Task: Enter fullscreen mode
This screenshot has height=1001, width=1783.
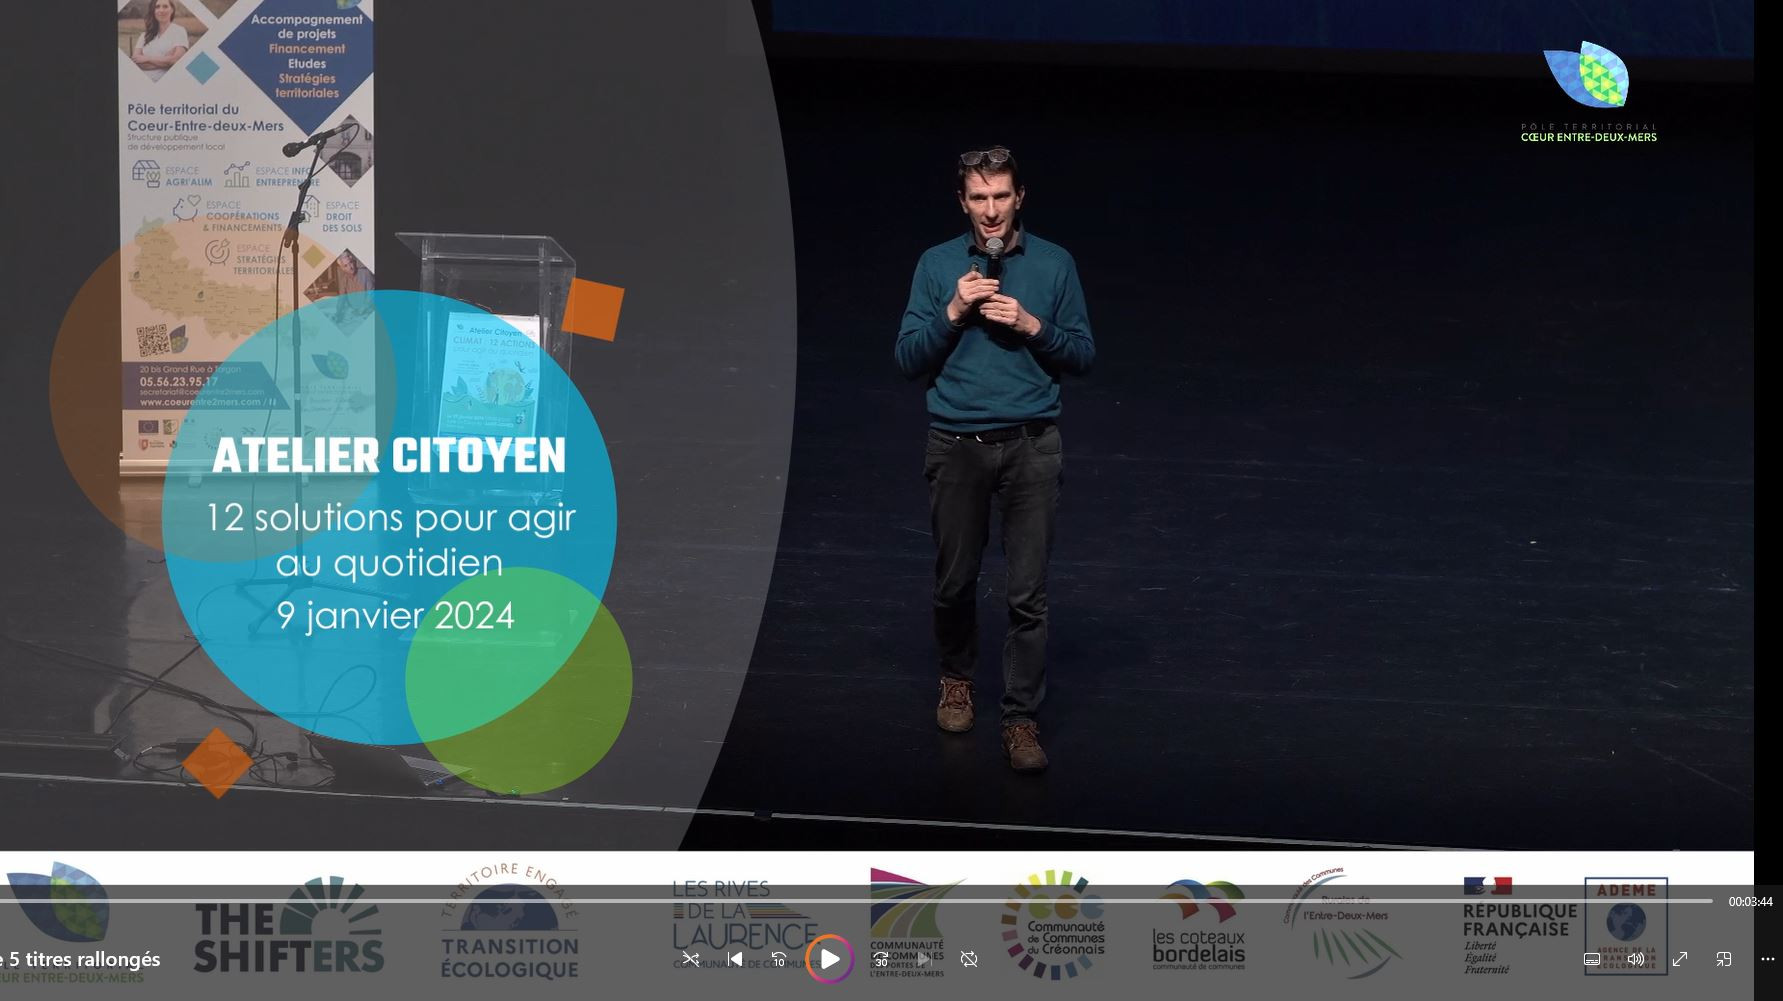Action: click(x=1681, y=959)
